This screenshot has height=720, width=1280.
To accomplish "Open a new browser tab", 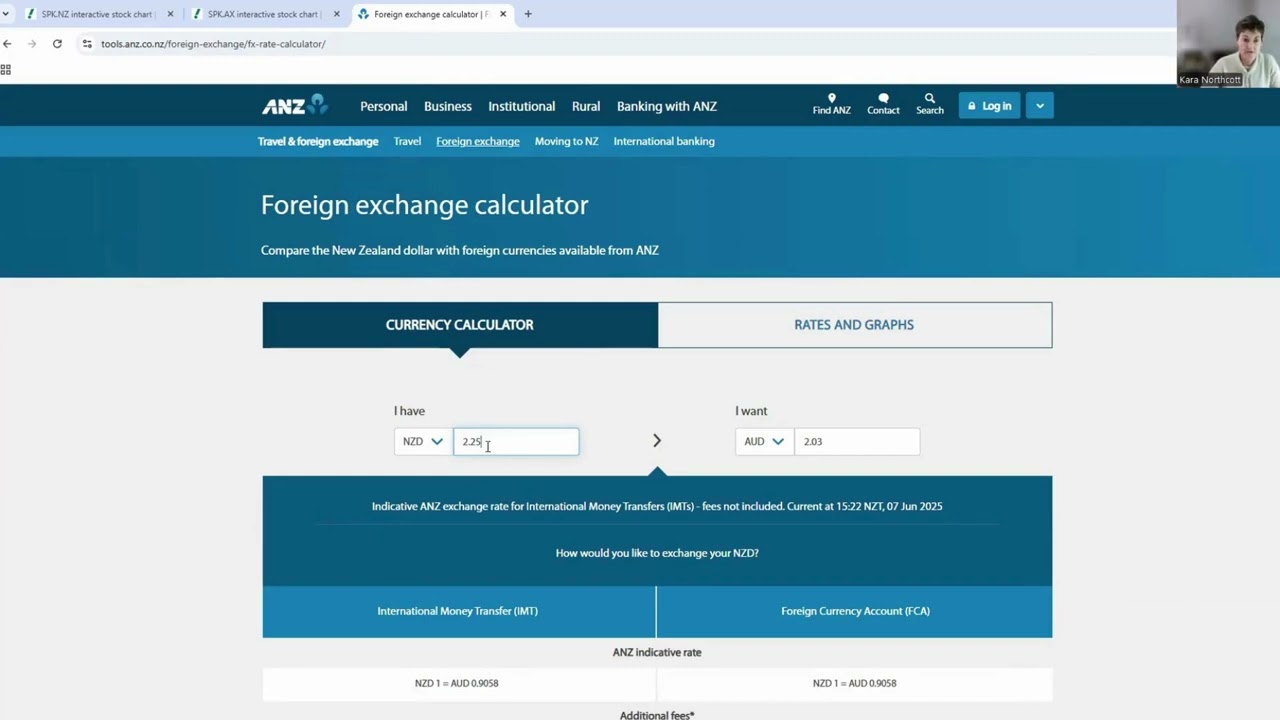I will coord(528,14).
